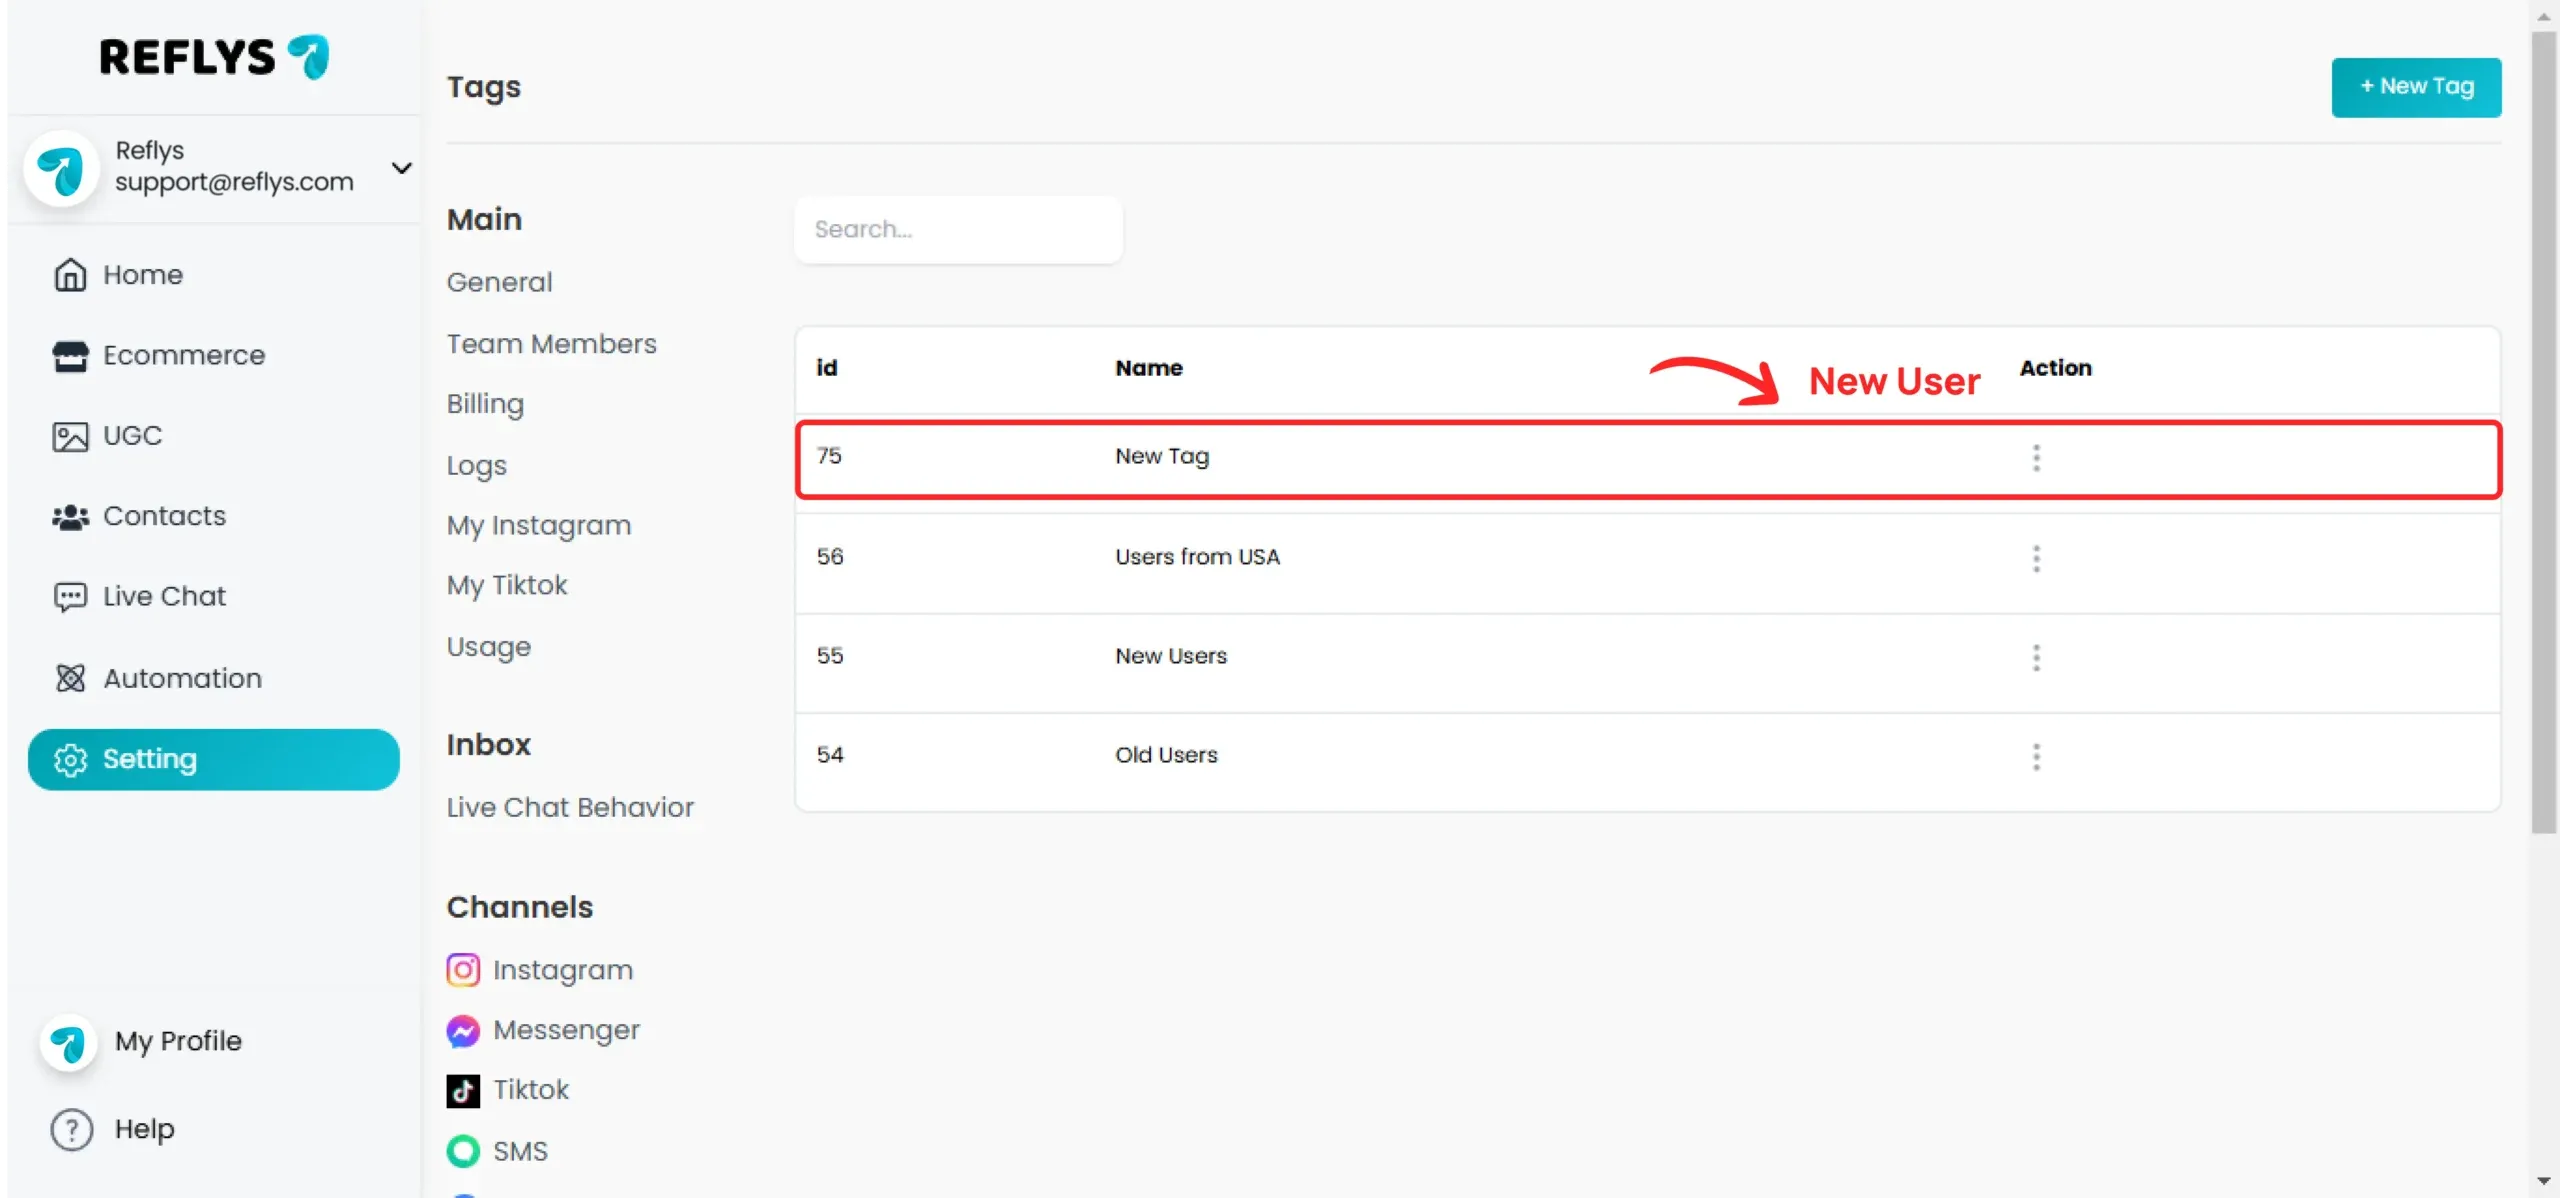Click the scrollbar down arrow
Screen dimensions: 2560x1198
click(2544, 1182)
